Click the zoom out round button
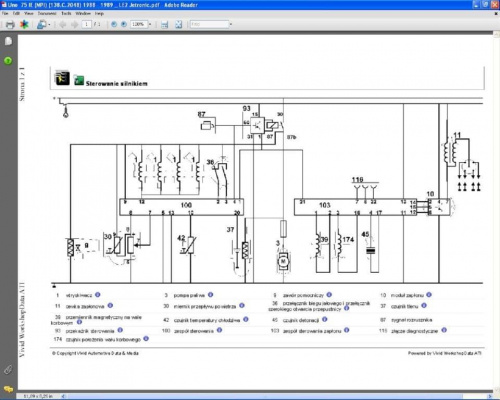Image resolution: width=500 pixels, height=400 pixels. (x=114, y=24)
